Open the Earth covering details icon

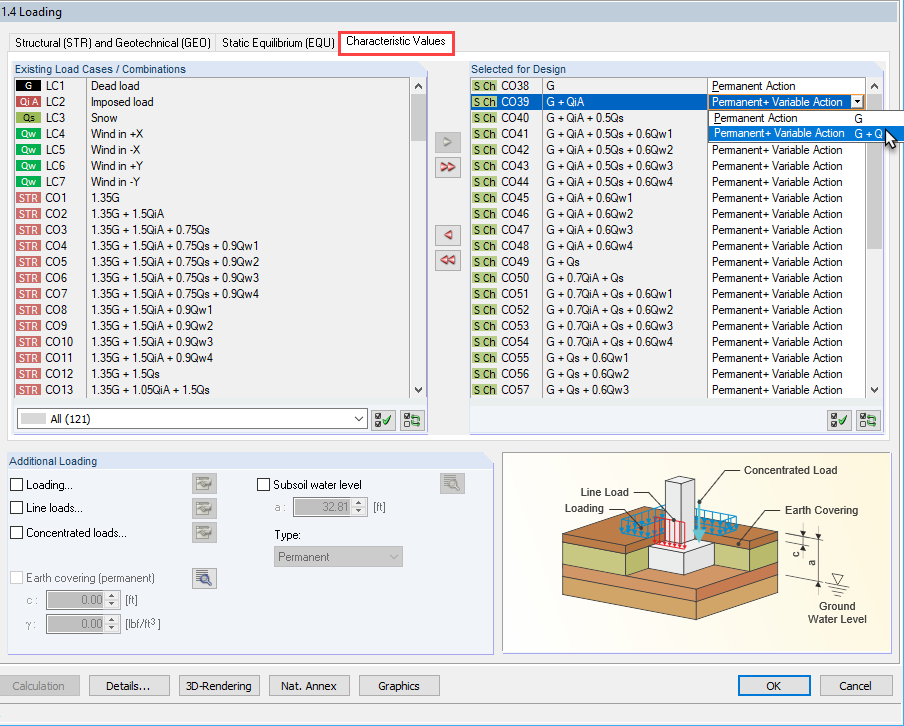204,578
